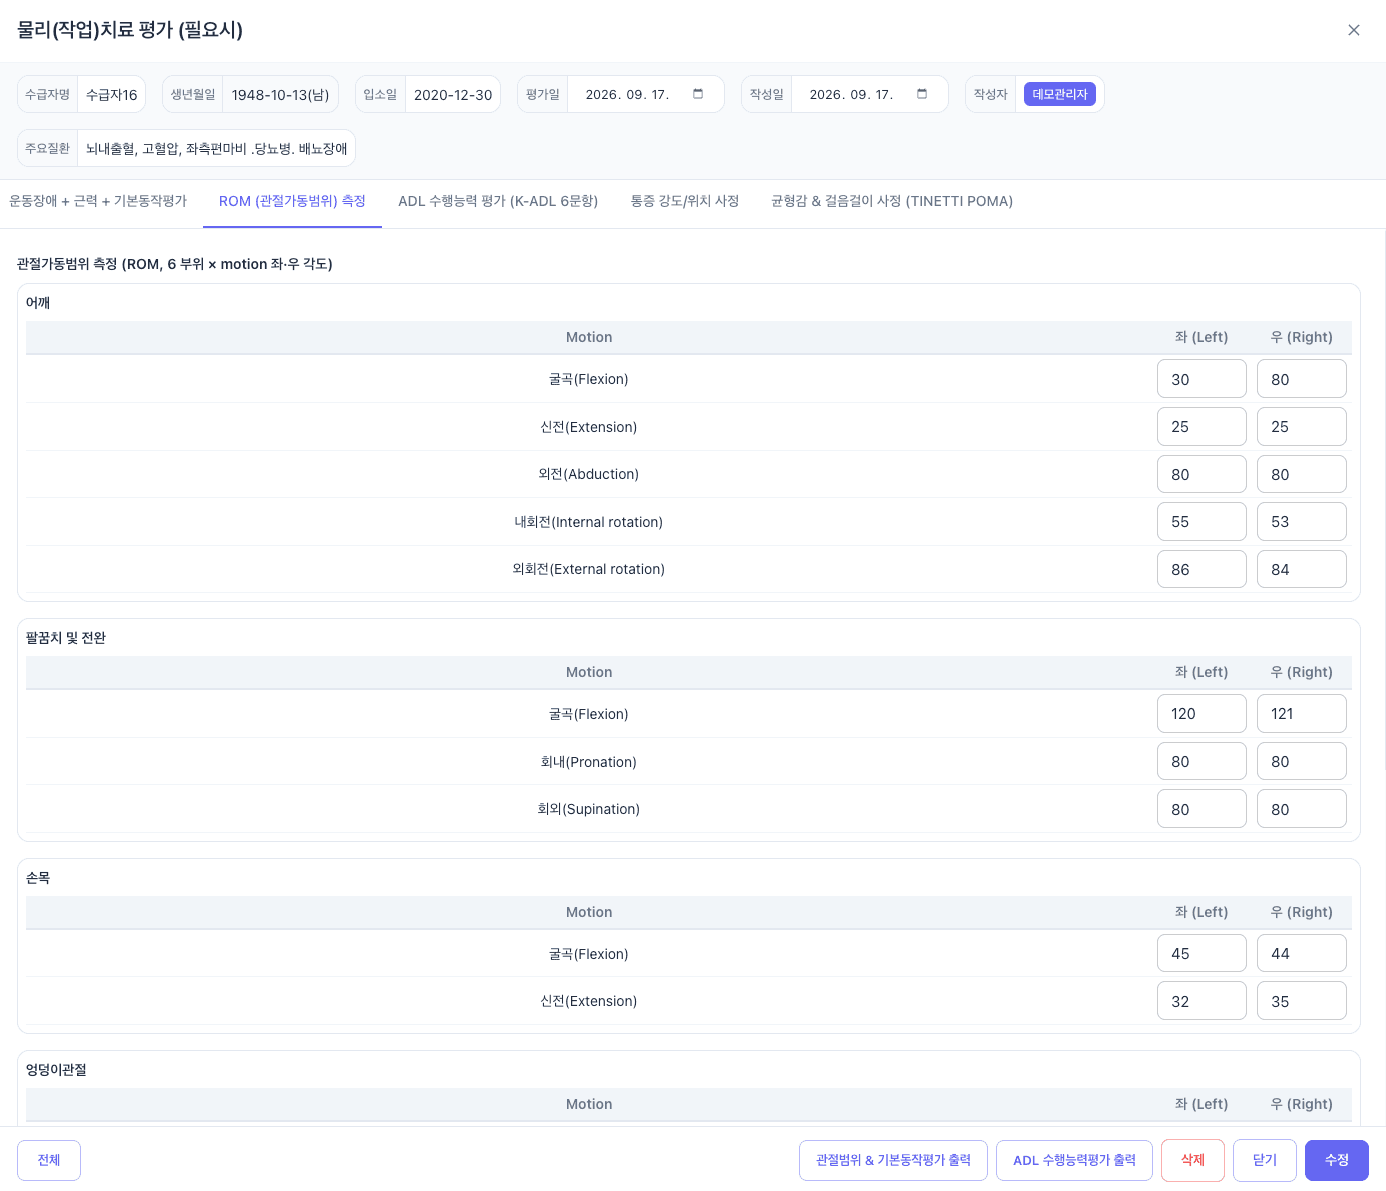Edit shoulder 굴곡(Flexion) left value 30
The height and width of the screenshot is (1191, 1386).
[x=1202, y=379]
